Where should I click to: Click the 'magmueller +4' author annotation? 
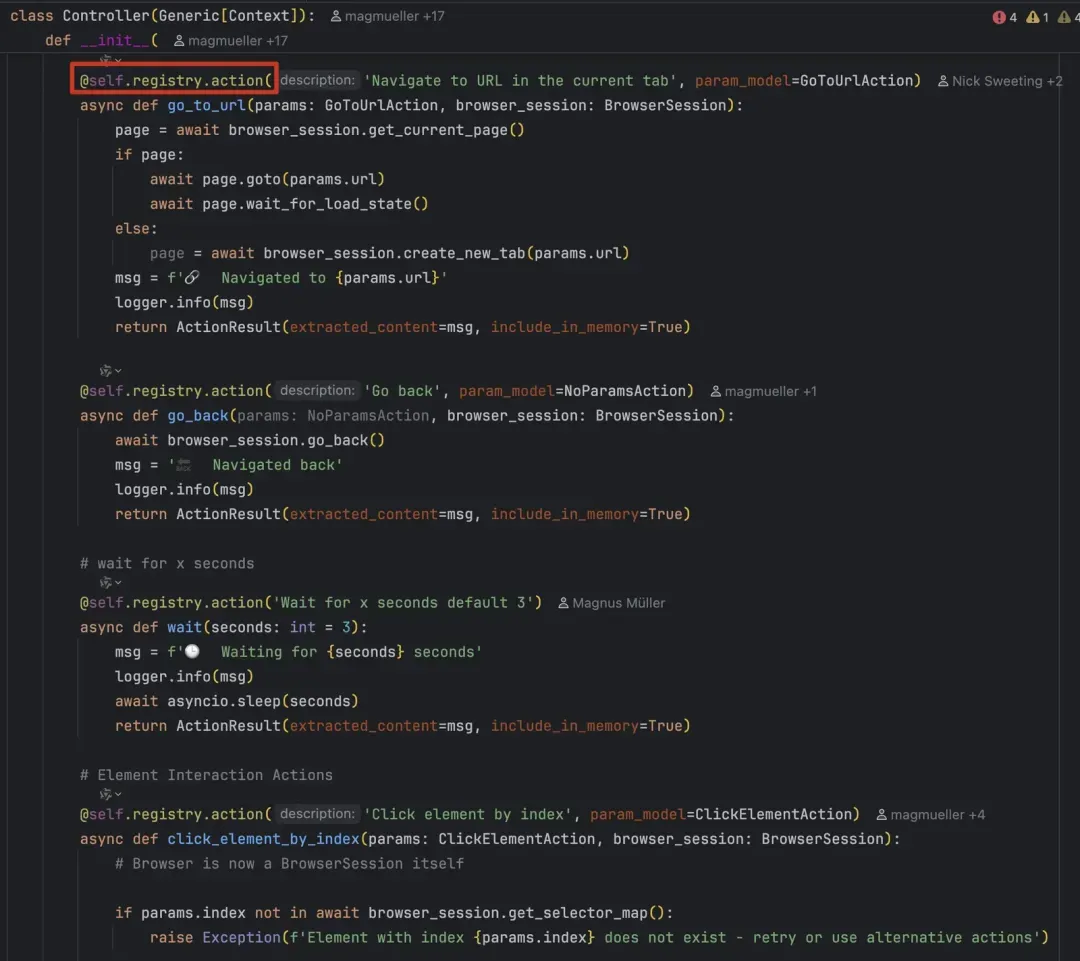tap(931, 814)
